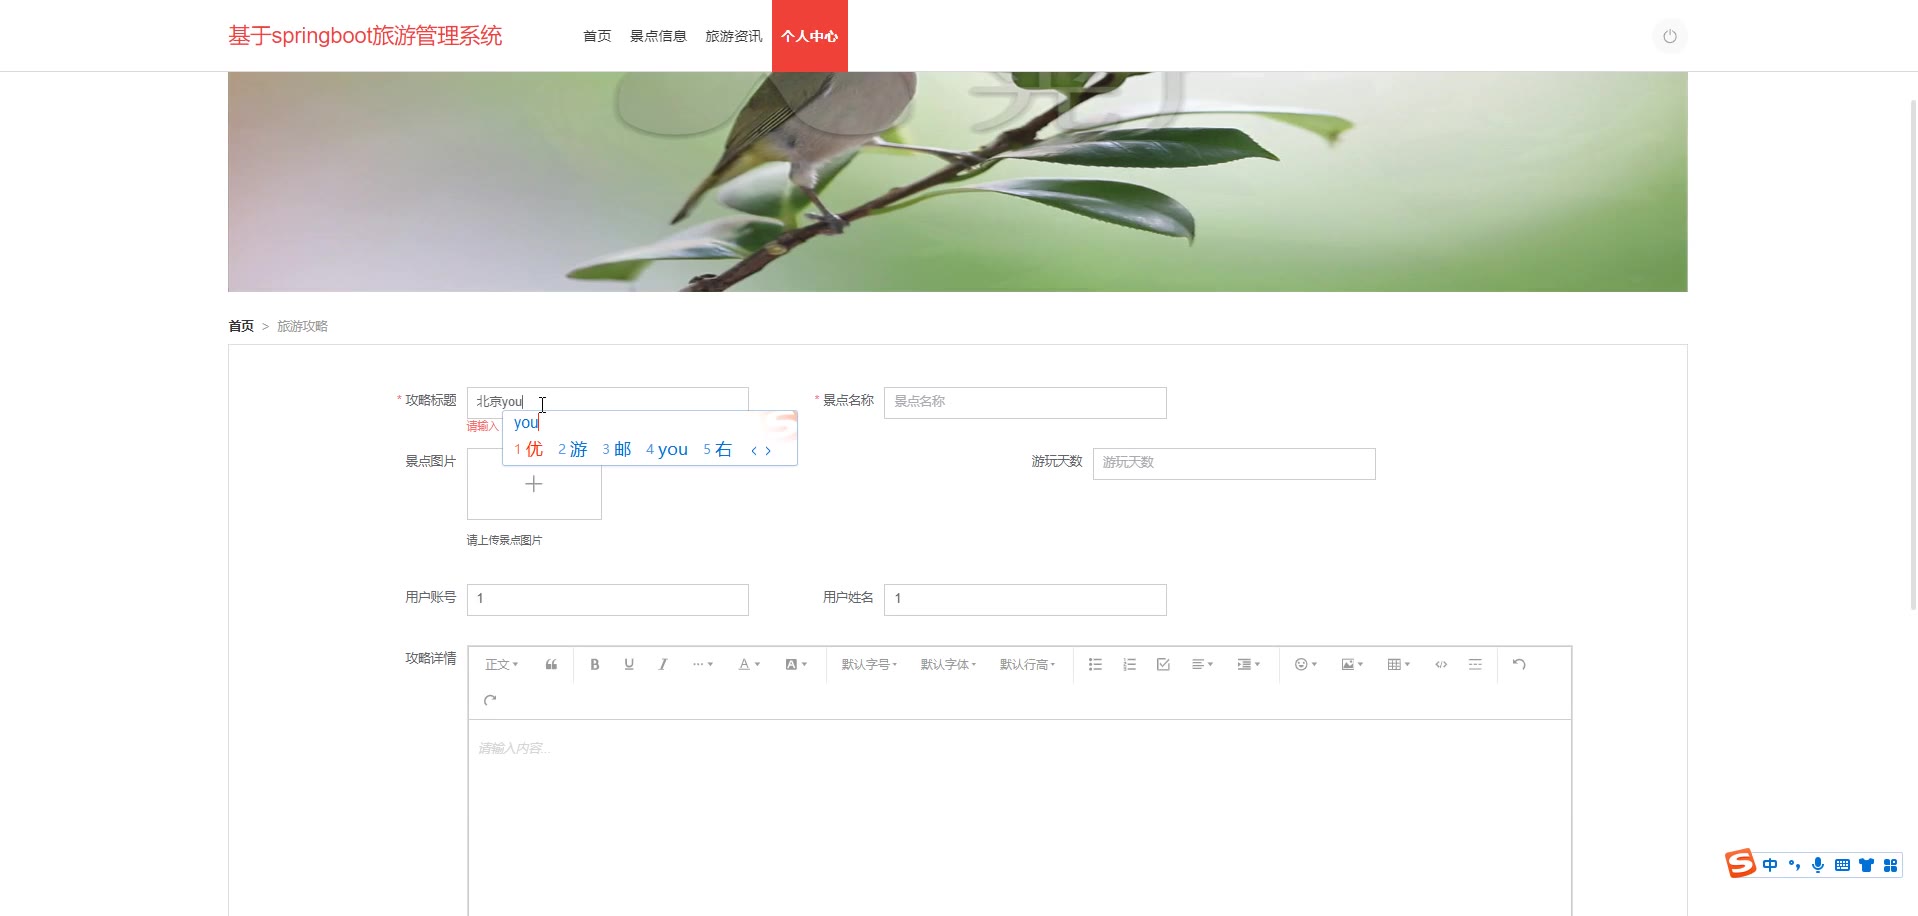Screen dimensions: 1918x916
Task: Go to 首页 in the breadcrumb
Action: pyautogui.click(x=241, y=326)
